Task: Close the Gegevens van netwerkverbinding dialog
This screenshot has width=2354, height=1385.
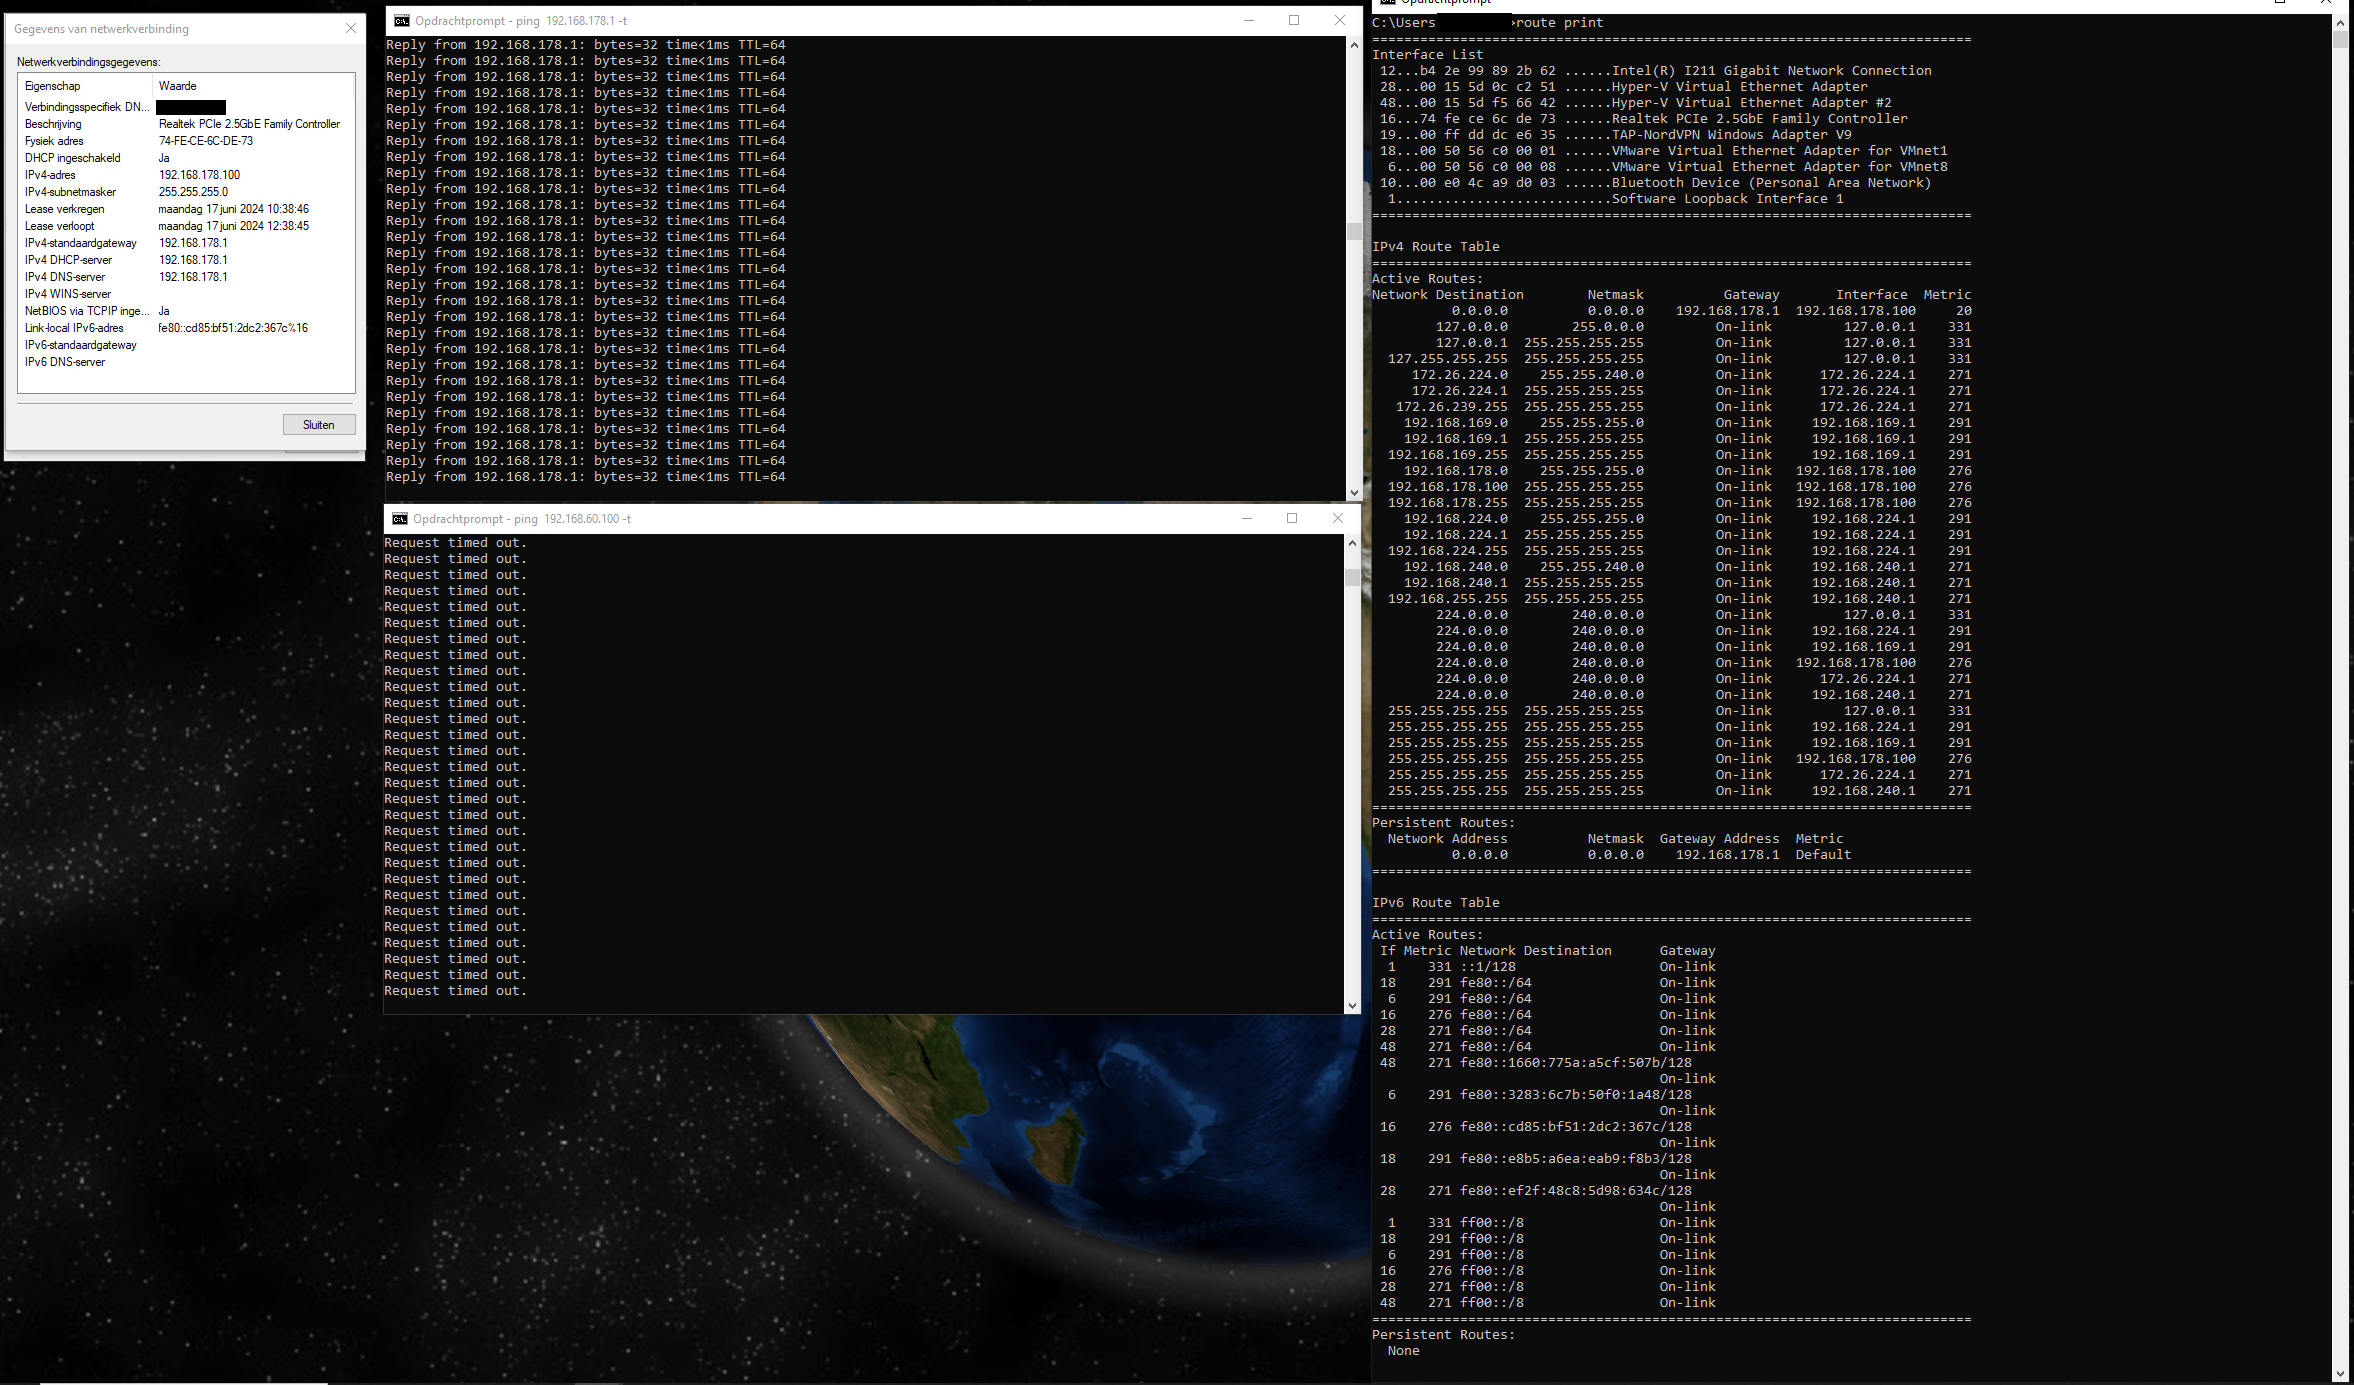Action: pyautogui.click(x=350, y=28)
